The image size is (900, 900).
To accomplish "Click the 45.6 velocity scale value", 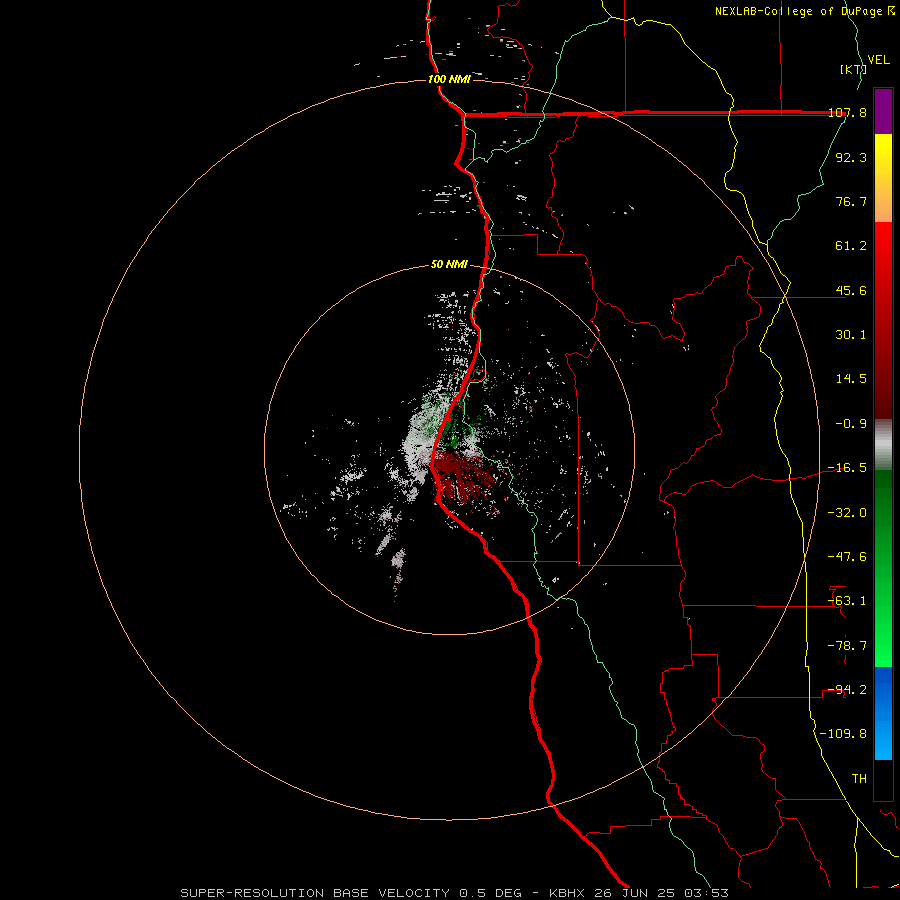I will tap(851, 290).
